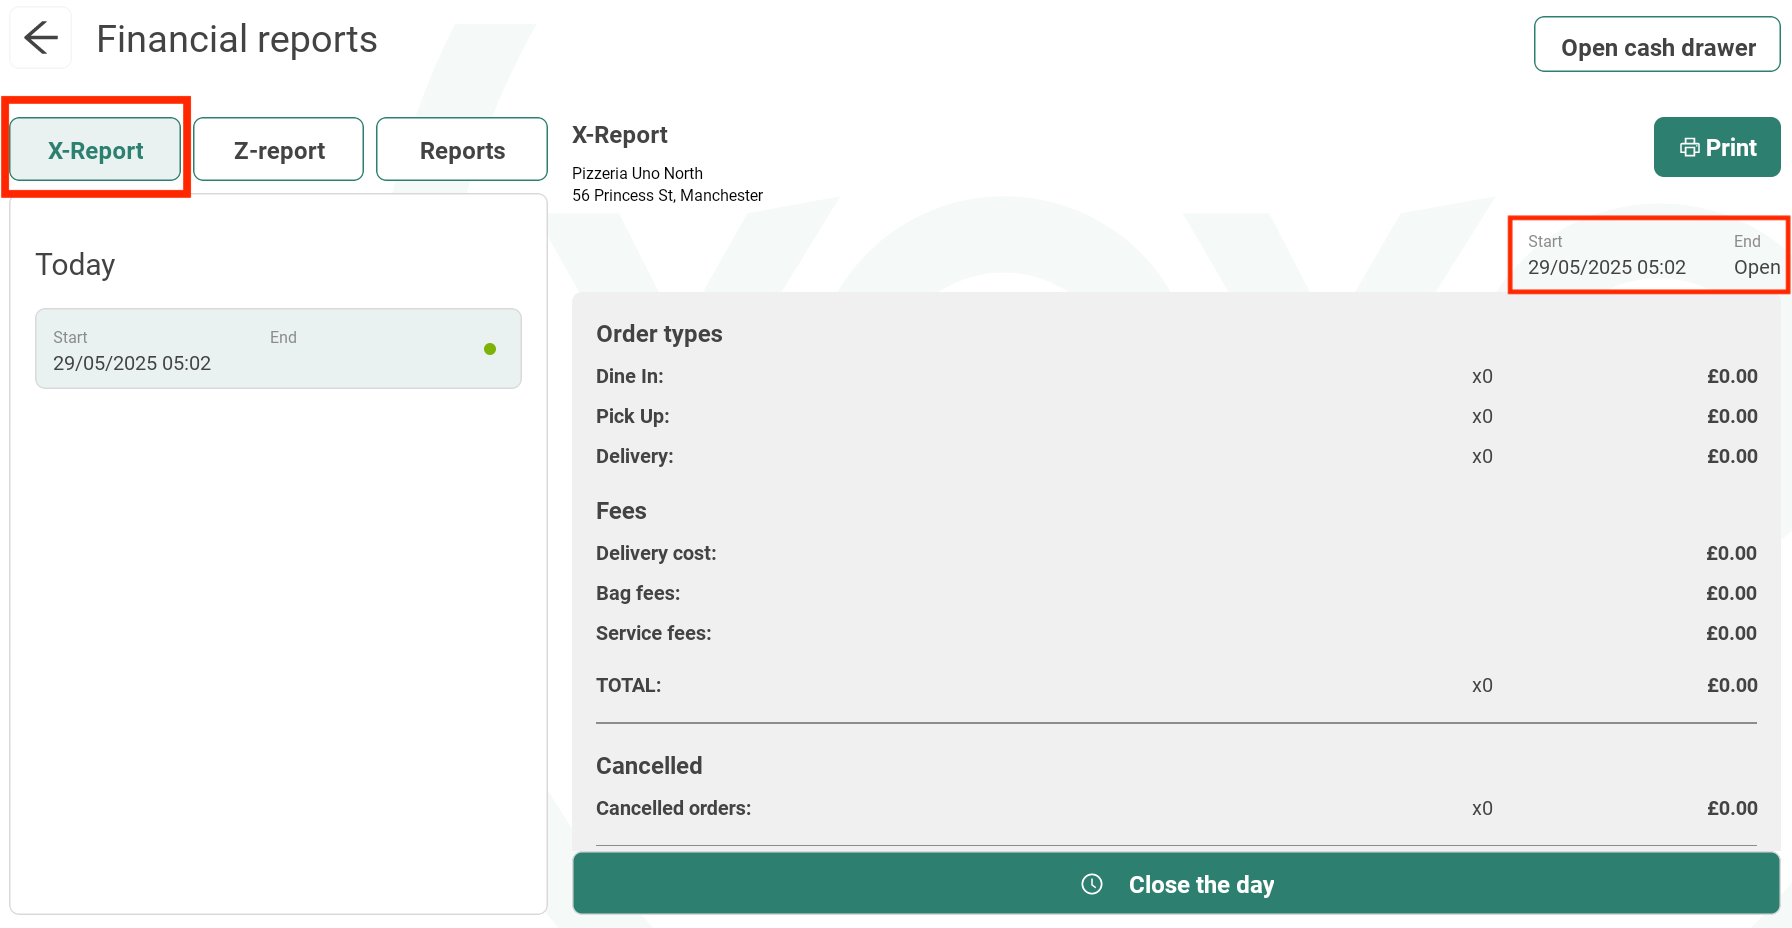The image size is (1792, 928).
Task: Switch to the X-Report tab
Action: pyautogui.click(x=96, y=150)
